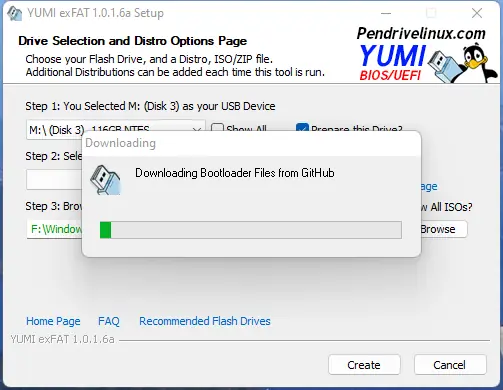Viewport: 503px width, 390px height.
Task: Click the Create button
Action: 364,365
